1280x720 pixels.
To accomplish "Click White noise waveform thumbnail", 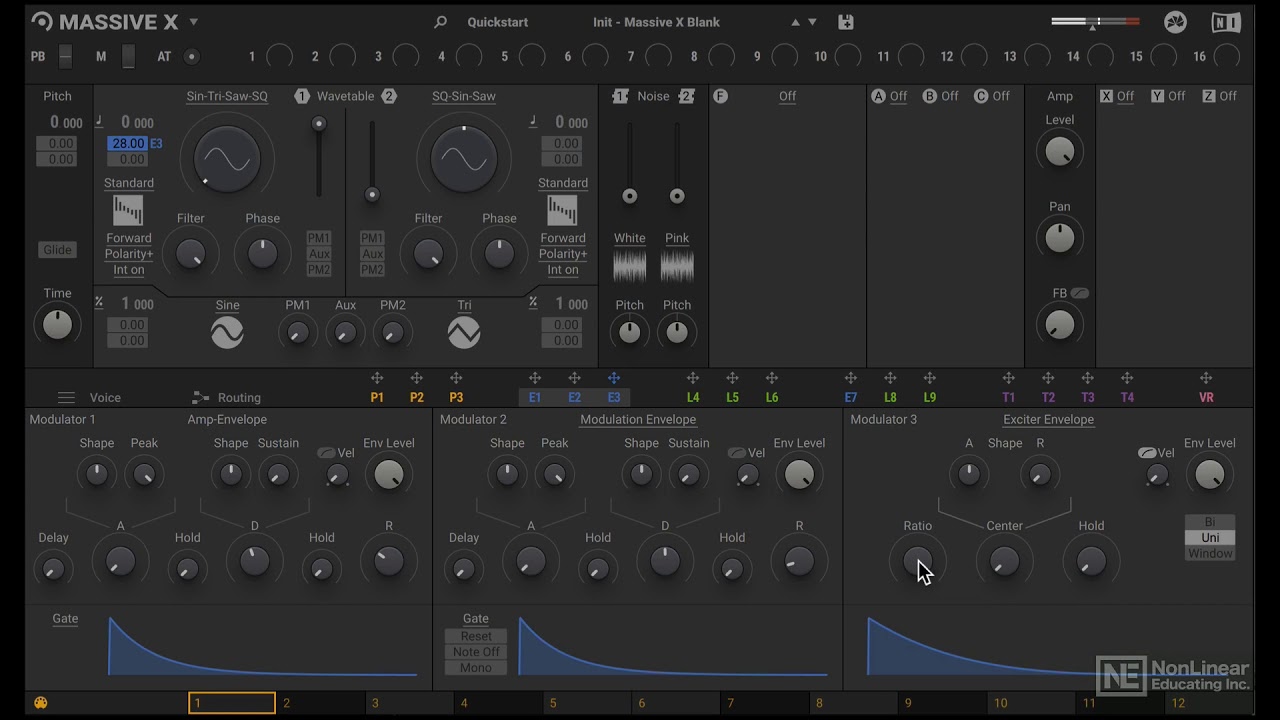I will (x=629, y=266).
